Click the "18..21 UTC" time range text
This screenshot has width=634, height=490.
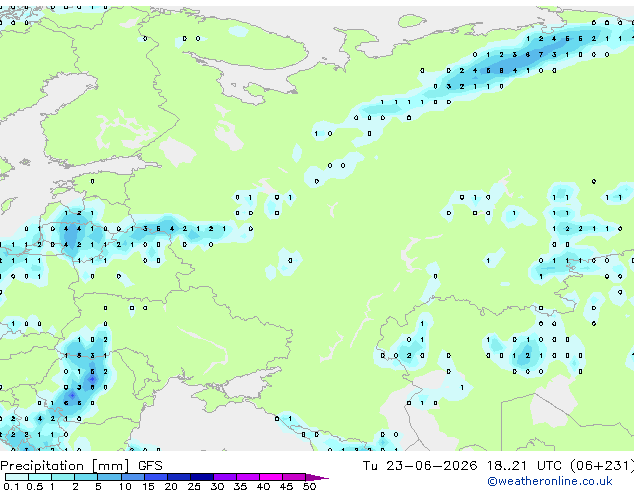(524, 466)
